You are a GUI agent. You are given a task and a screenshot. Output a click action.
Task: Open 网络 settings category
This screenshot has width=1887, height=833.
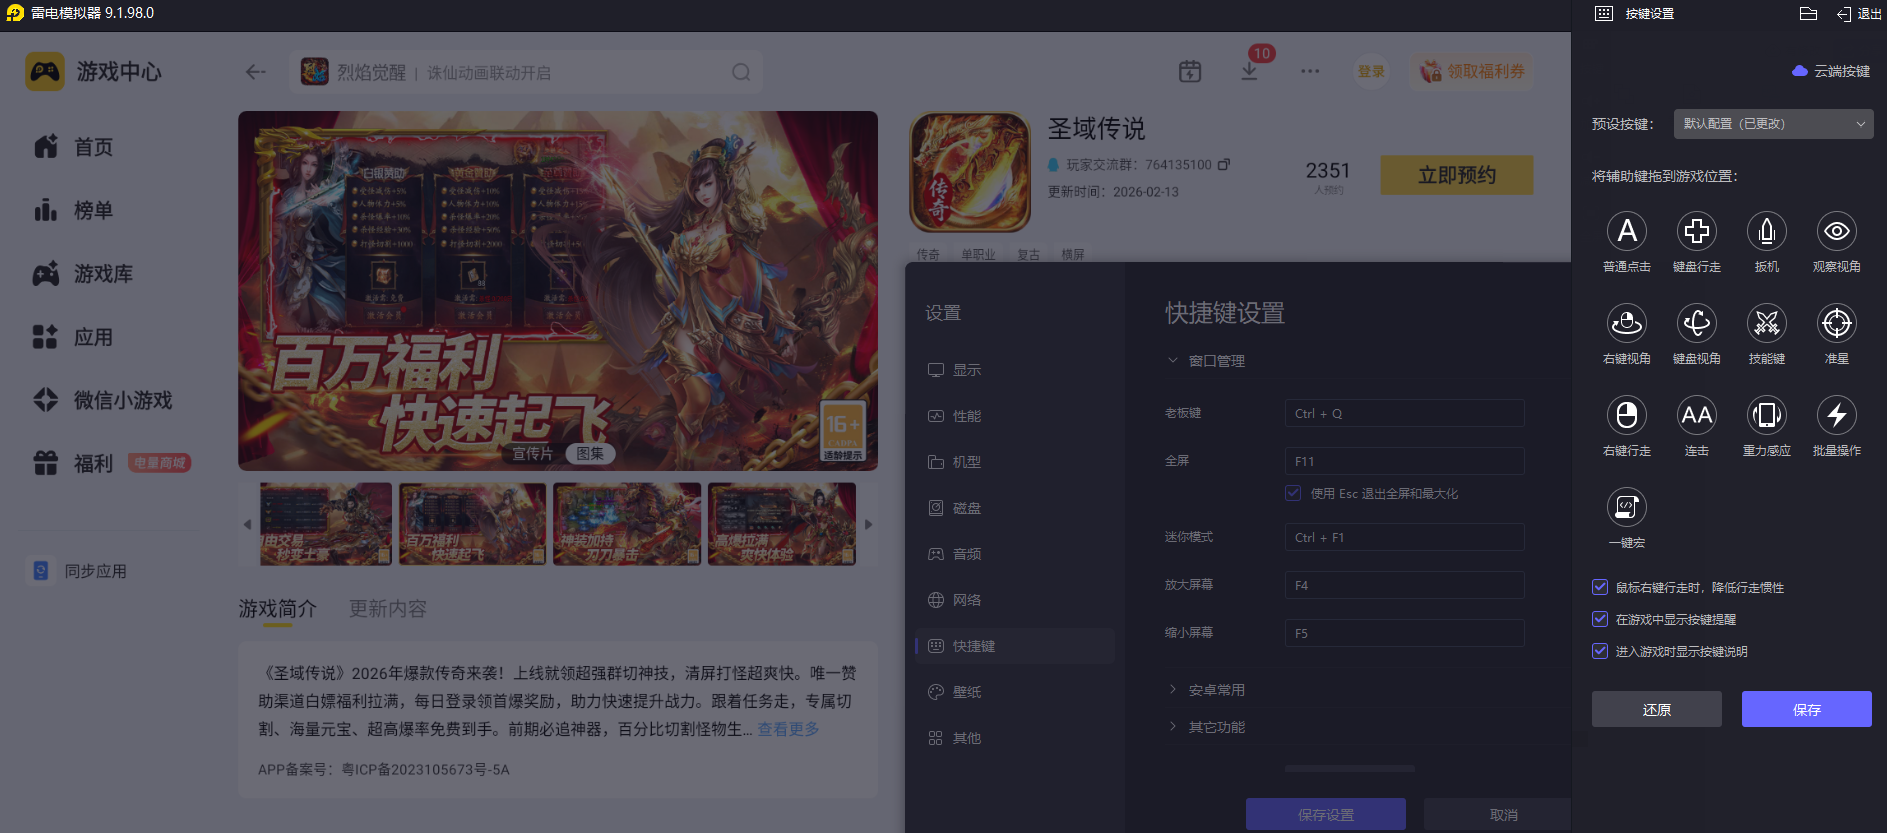click(1015, 600)
